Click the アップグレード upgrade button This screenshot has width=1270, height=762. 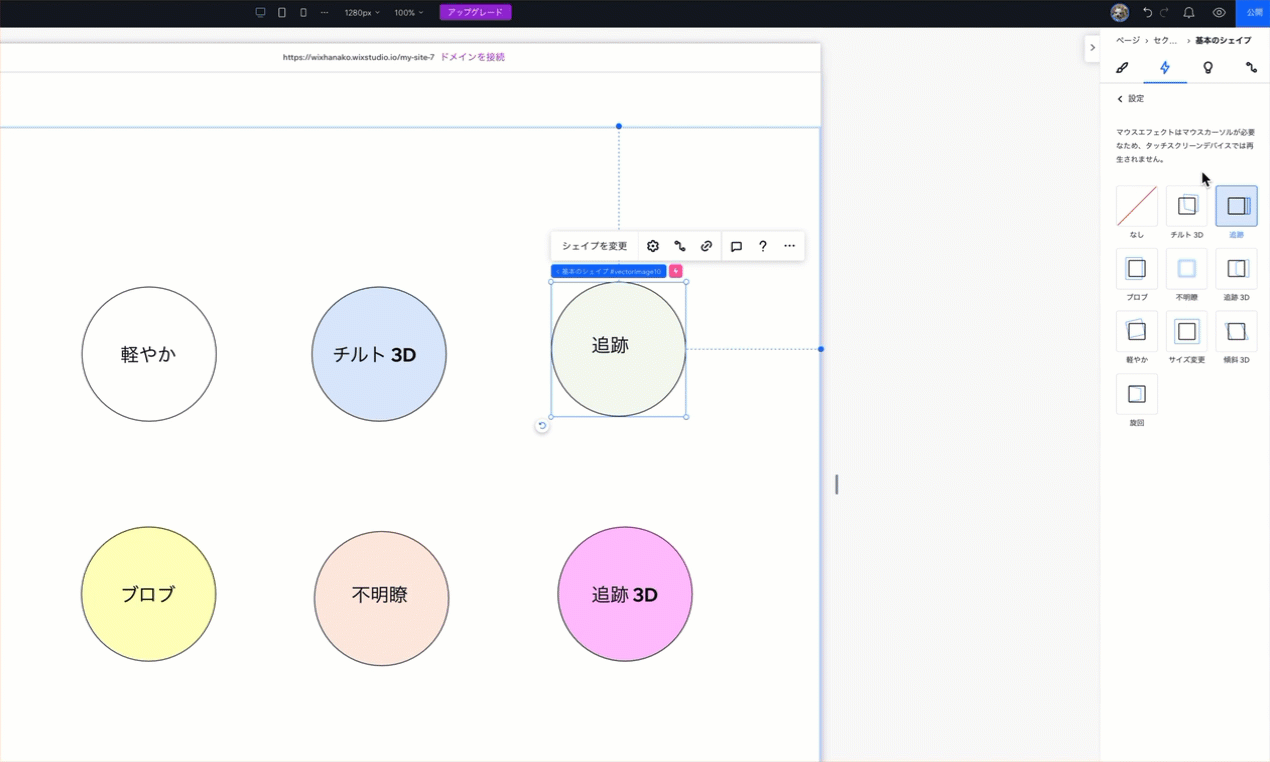click(x=475, y=12)
